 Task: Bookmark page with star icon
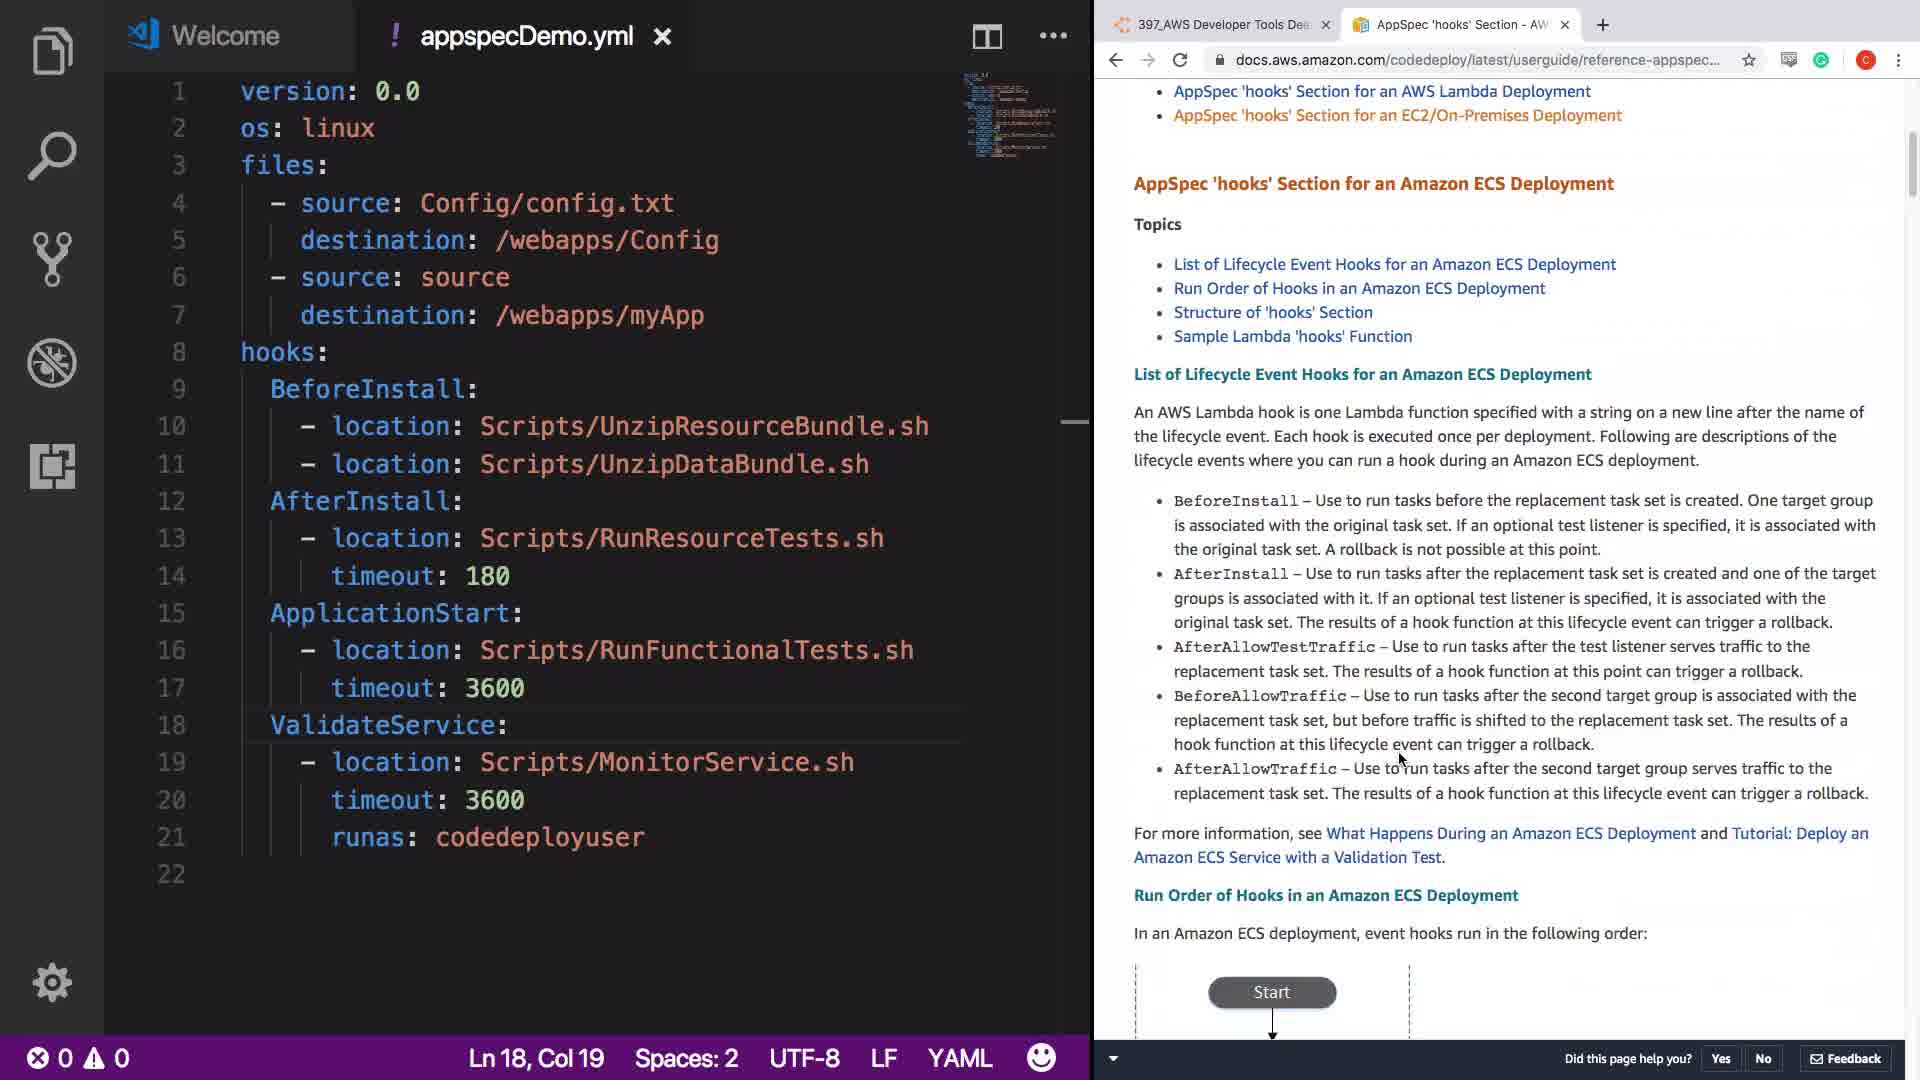pyautogui.click(x=1748, y=60)
